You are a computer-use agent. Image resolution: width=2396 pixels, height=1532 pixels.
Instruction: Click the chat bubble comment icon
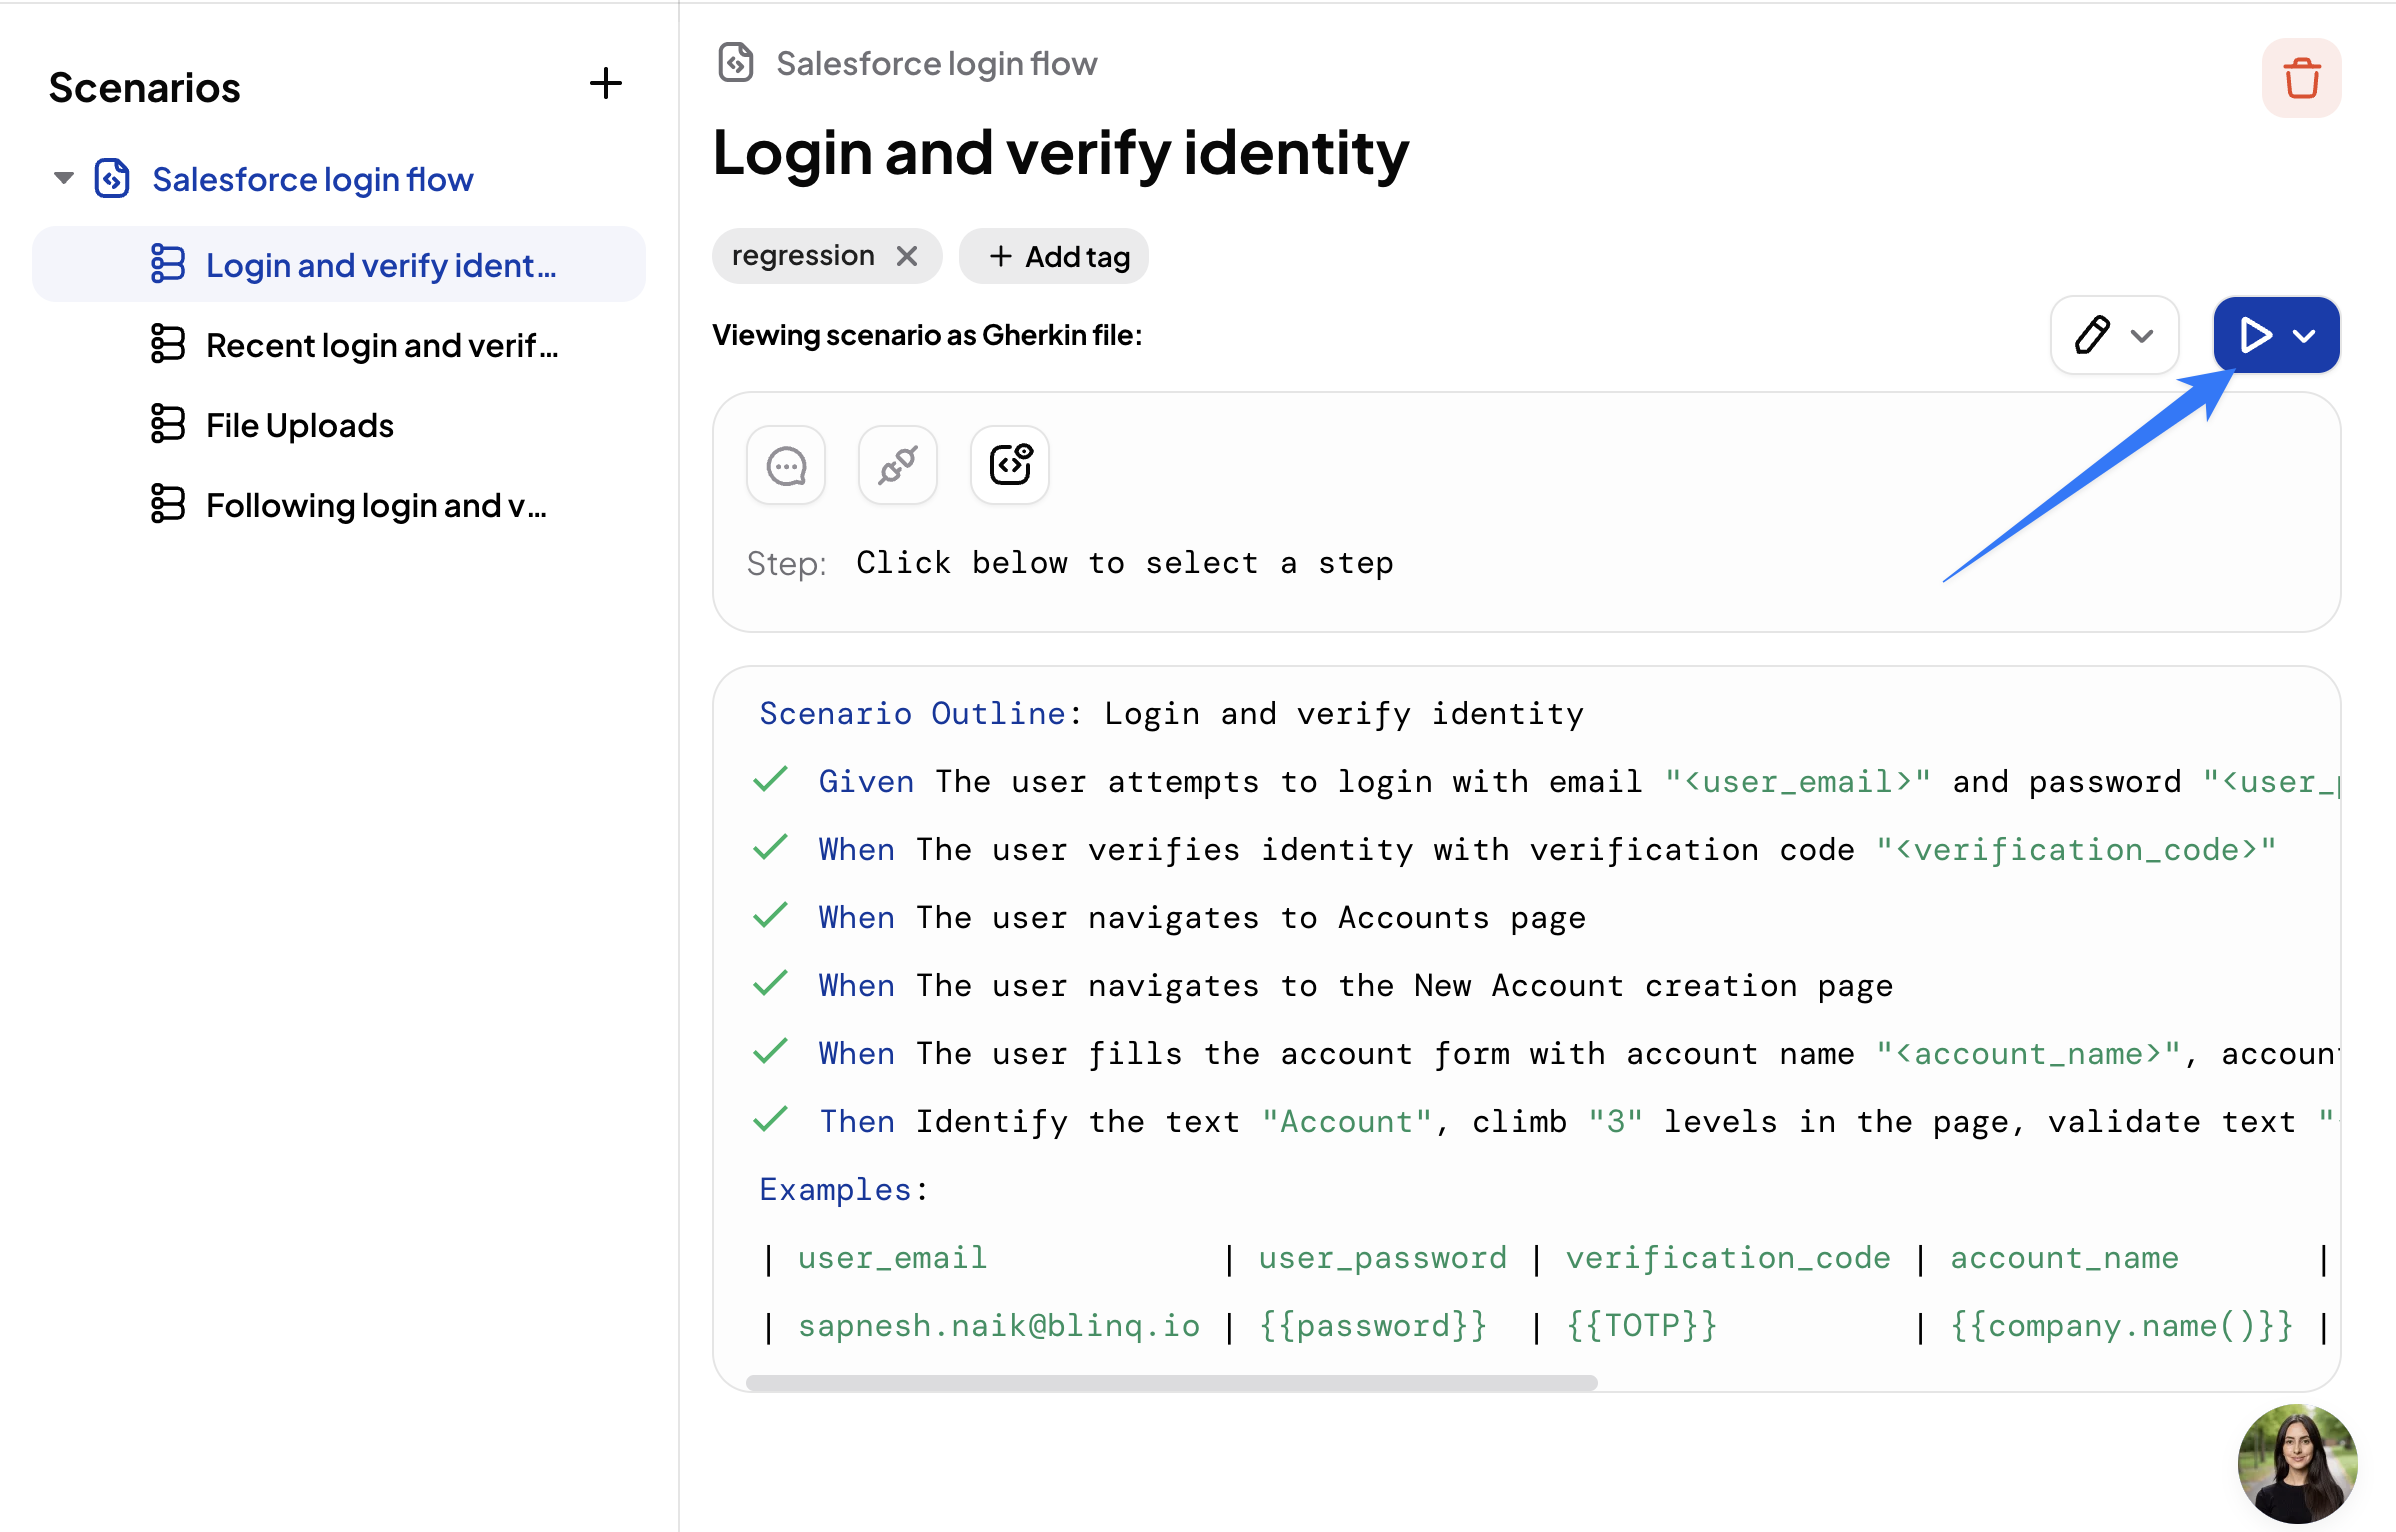[786, 466]
